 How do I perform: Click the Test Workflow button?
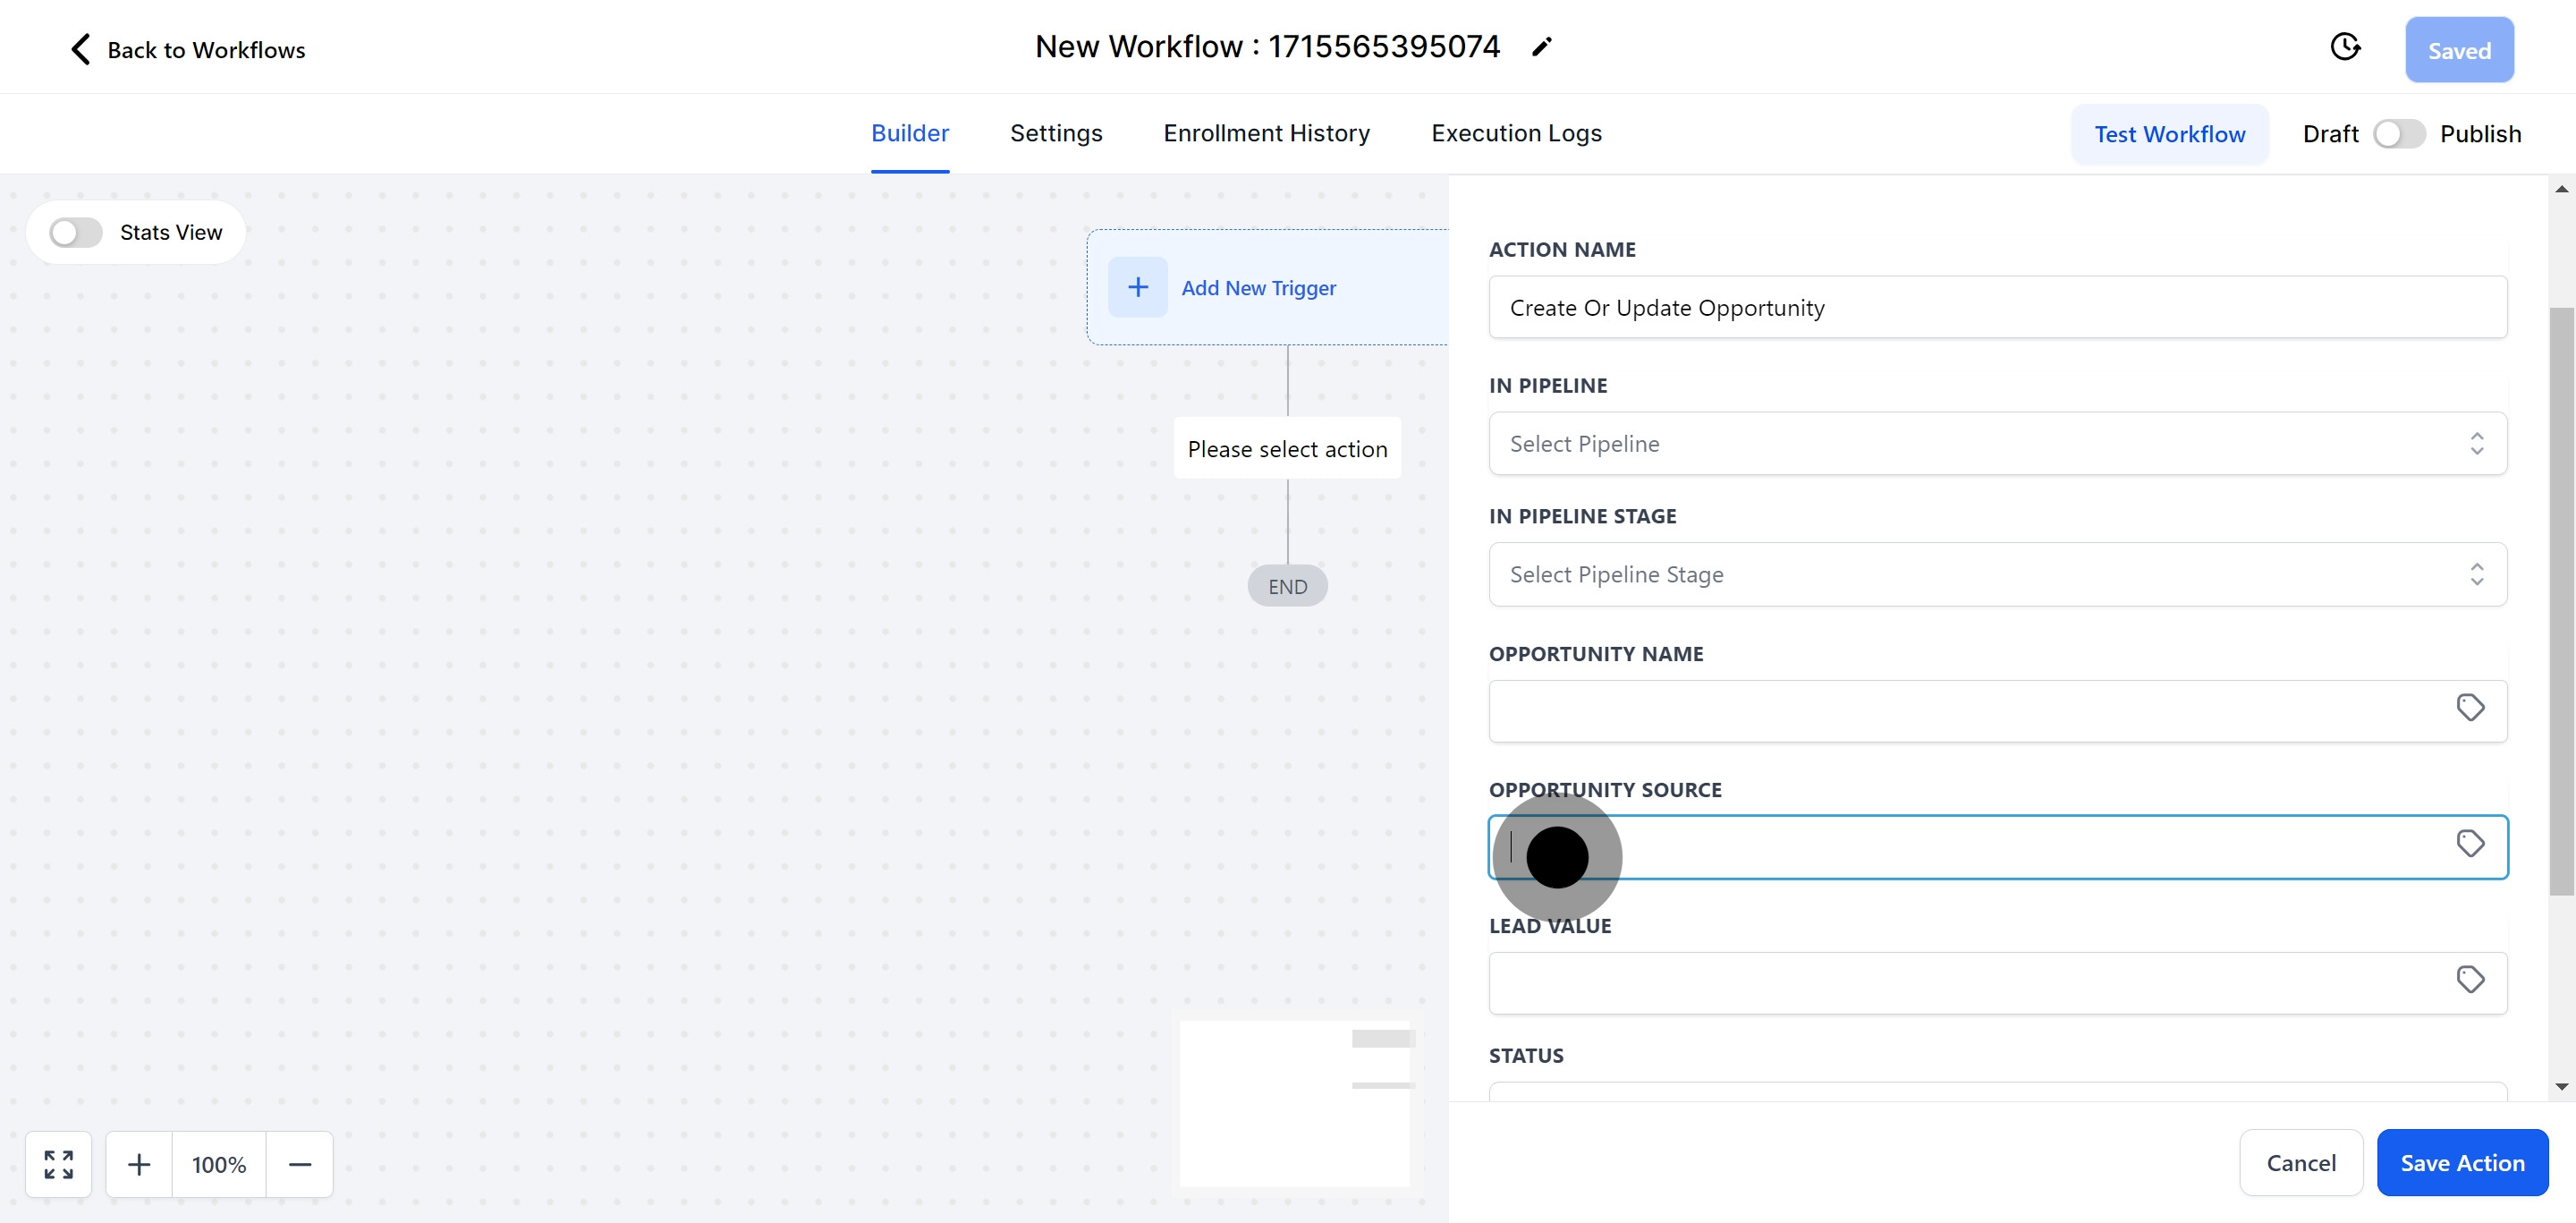click(2169, 134)
